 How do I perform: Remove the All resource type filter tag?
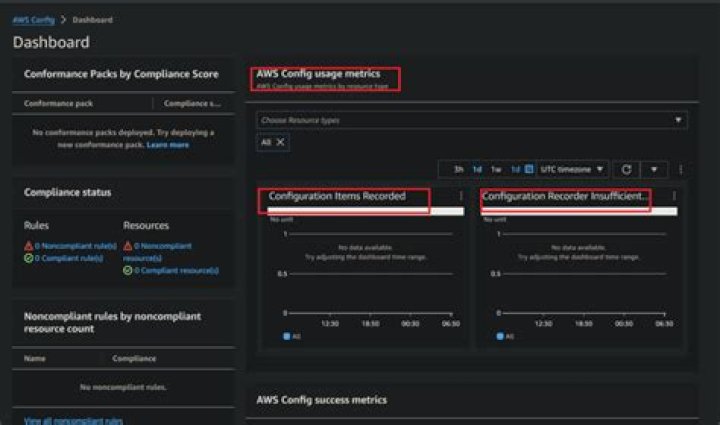(280, 142)
